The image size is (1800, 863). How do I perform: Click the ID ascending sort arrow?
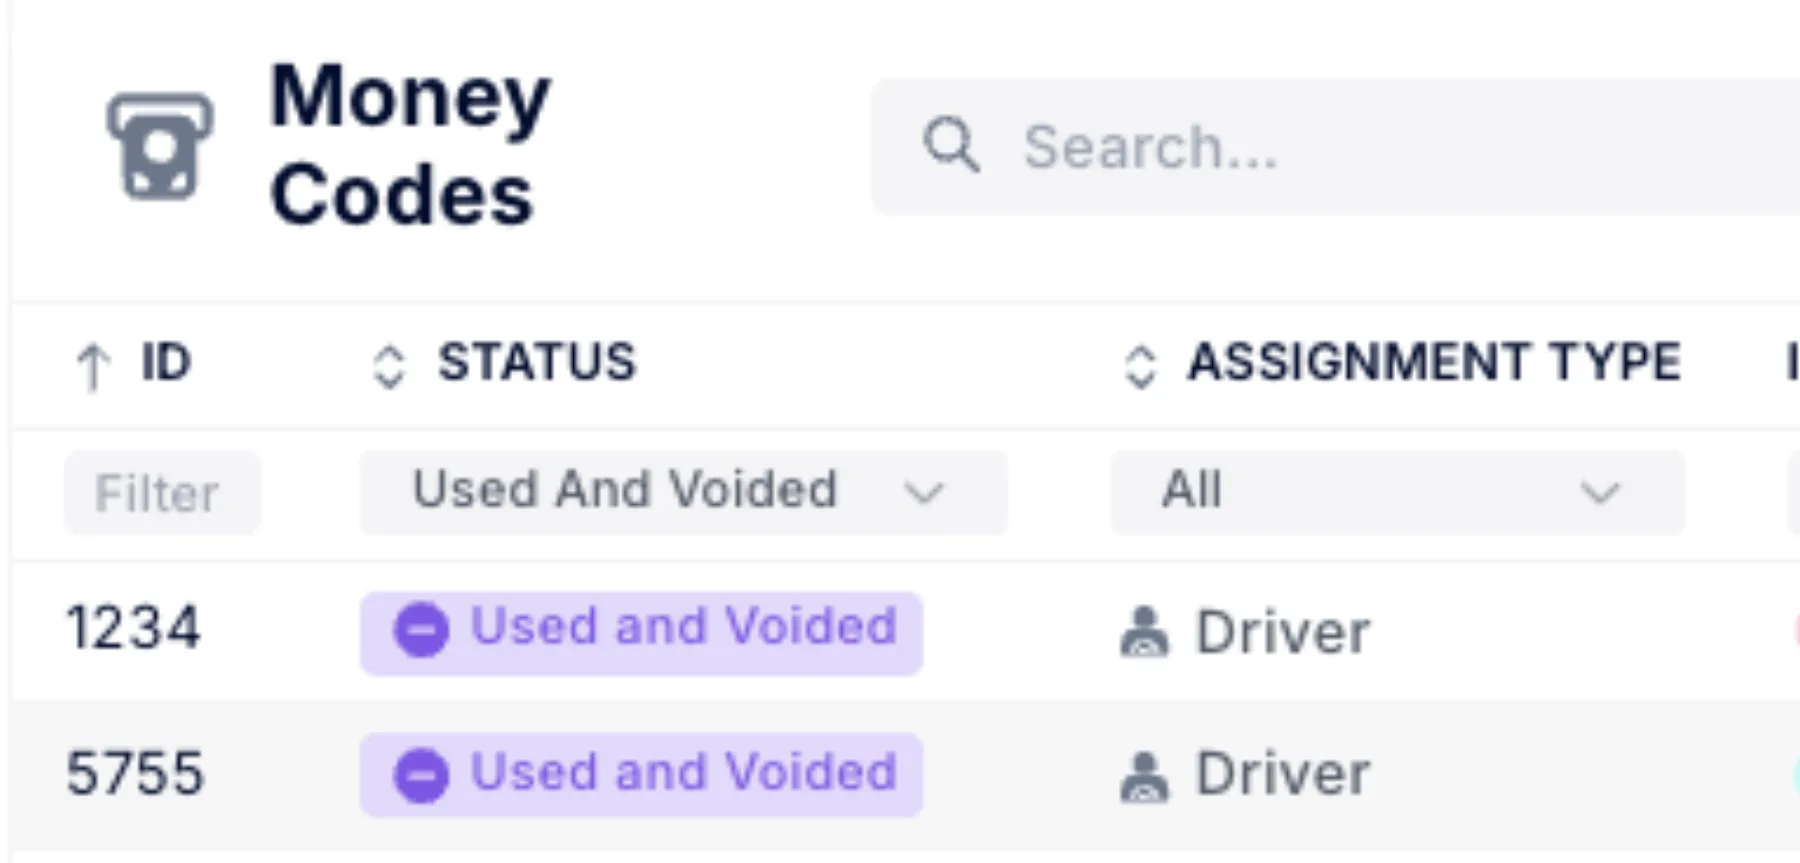tap(93, 366)
